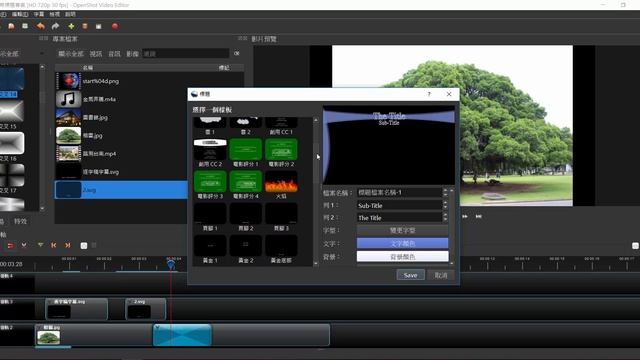Click the spinner arrows beside The Title field
The image size is (640, 360).
(445, 218)
